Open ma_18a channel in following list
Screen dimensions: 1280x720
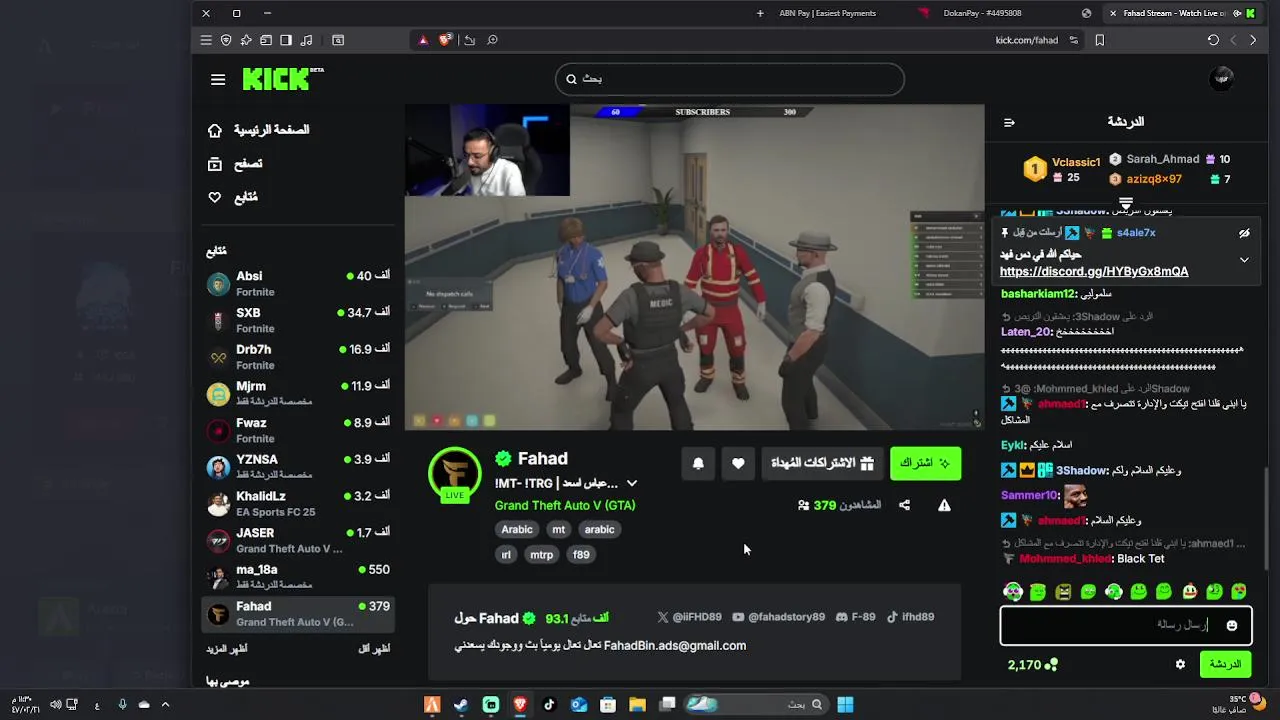pyautogui.click(x=298, y=577)
